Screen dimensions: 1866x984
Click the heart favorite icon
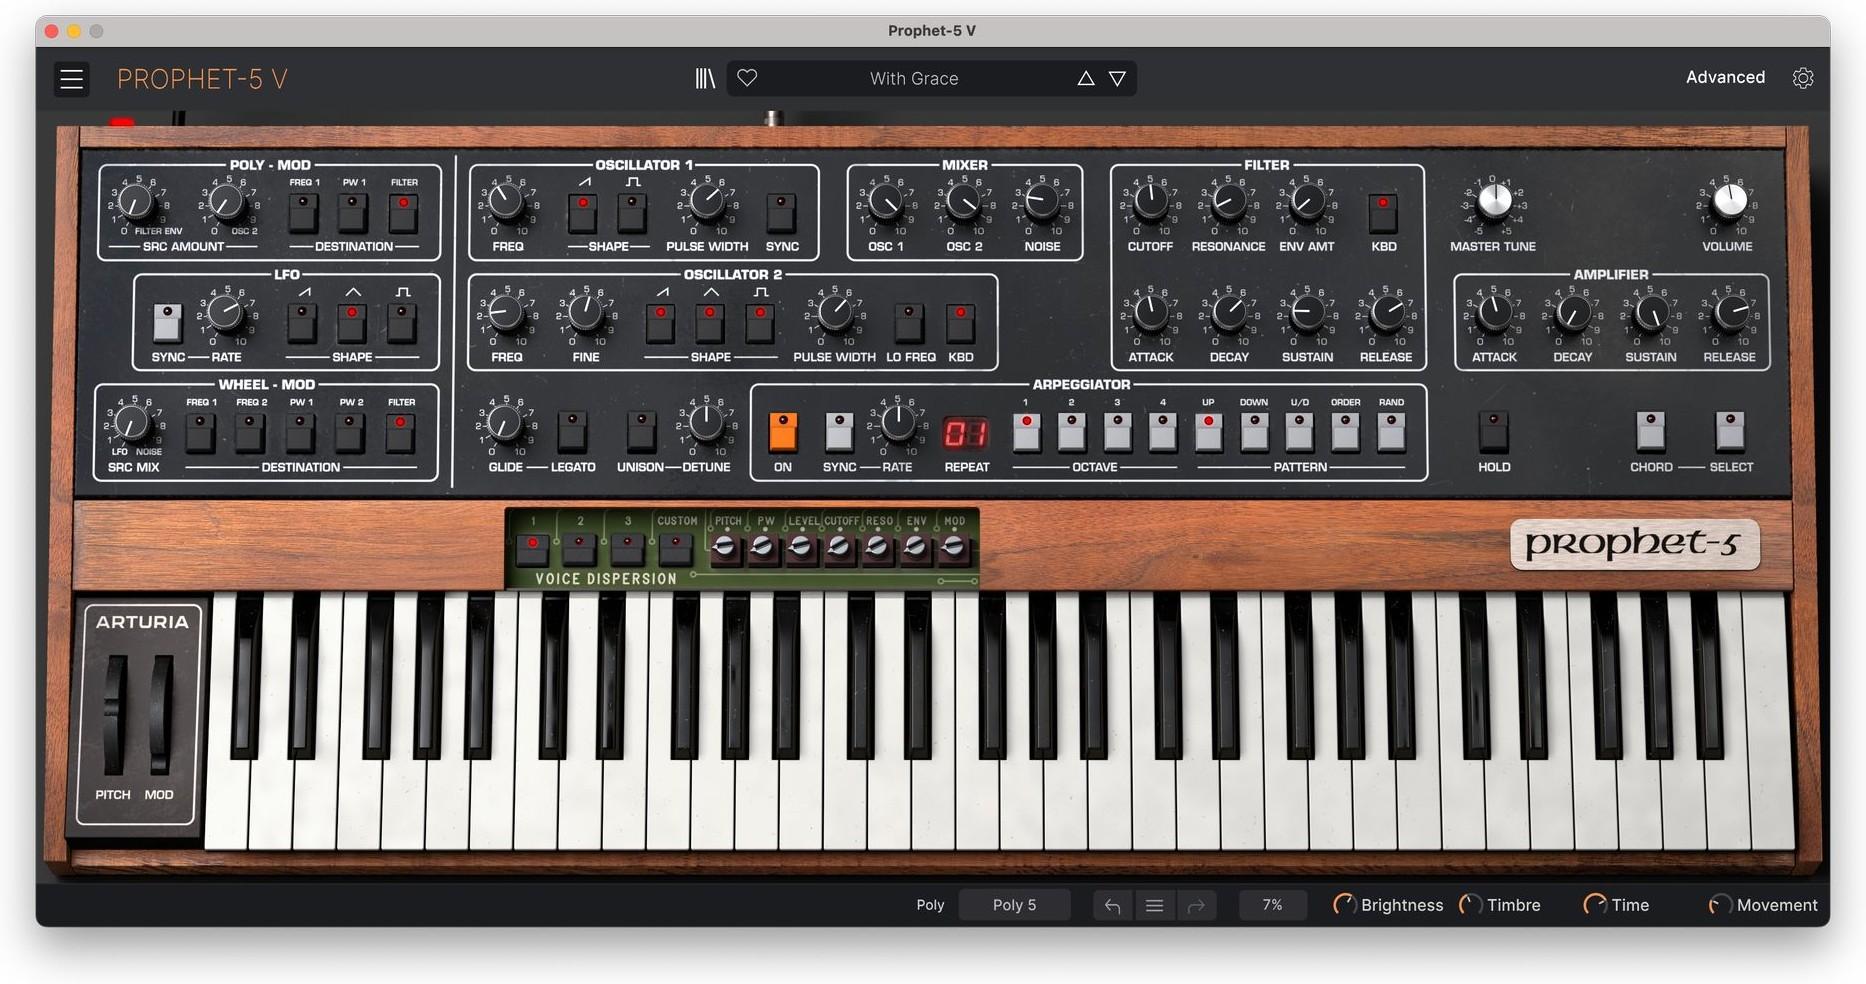pyautogui.click(x=747, y=78)
